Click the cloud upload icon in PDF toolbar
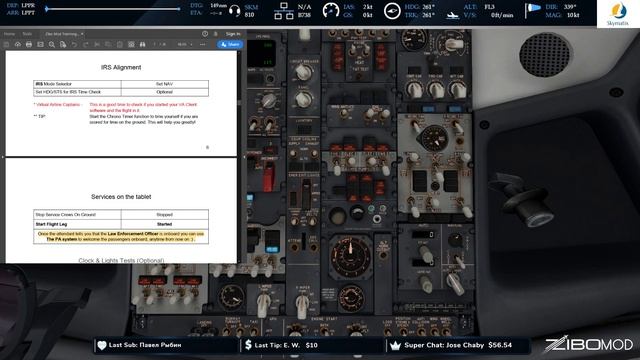 coord(18,44)
